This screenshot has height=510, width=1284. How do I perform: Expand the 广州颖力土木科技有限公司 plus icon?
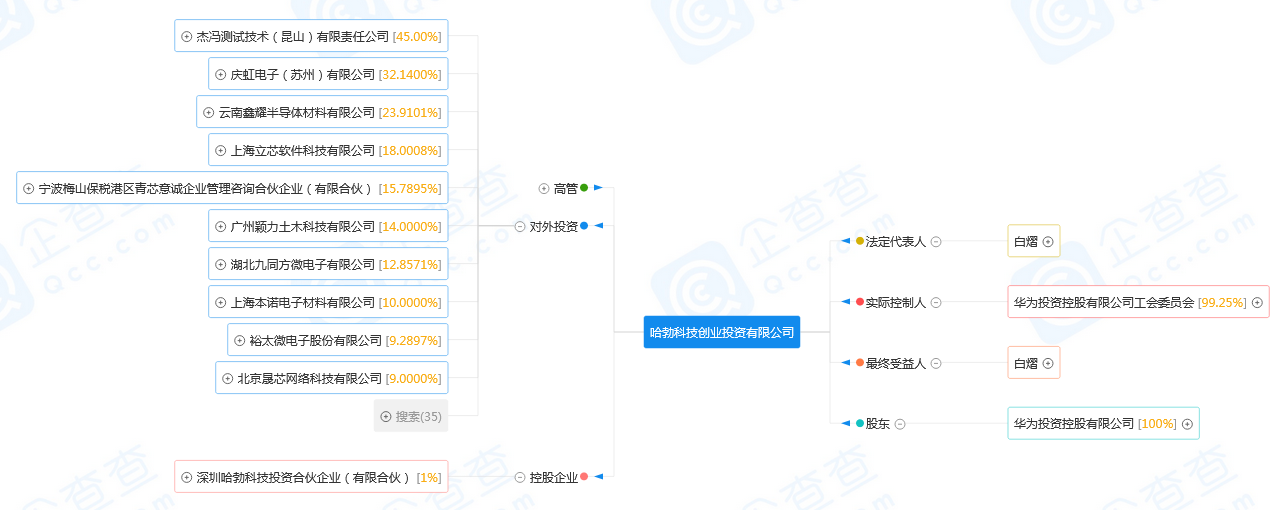coord(221,226)
